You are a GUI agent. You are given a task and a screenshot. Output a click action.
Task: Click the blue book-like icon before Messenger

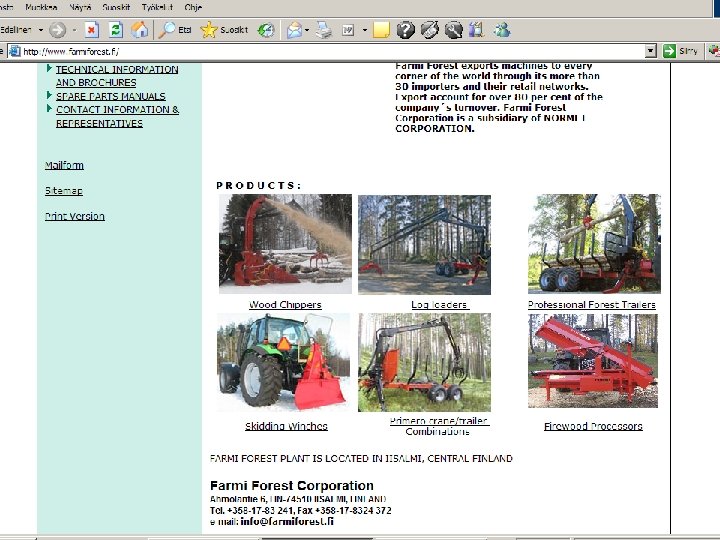[477, 30]
